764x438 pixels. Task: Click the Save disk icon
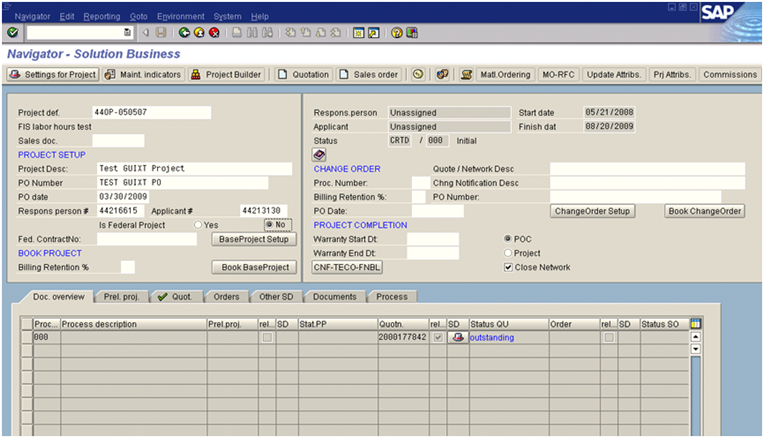160,33
